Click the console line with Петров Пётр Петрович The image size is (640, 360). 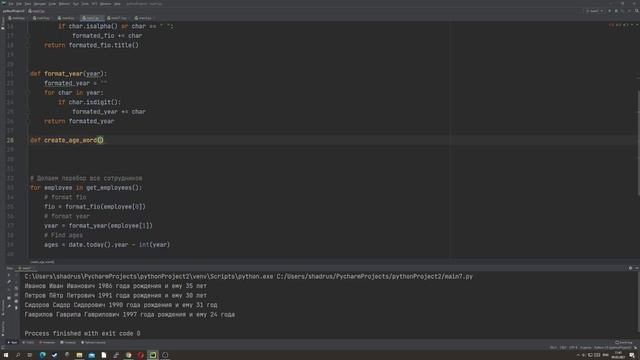pos(116,296)
